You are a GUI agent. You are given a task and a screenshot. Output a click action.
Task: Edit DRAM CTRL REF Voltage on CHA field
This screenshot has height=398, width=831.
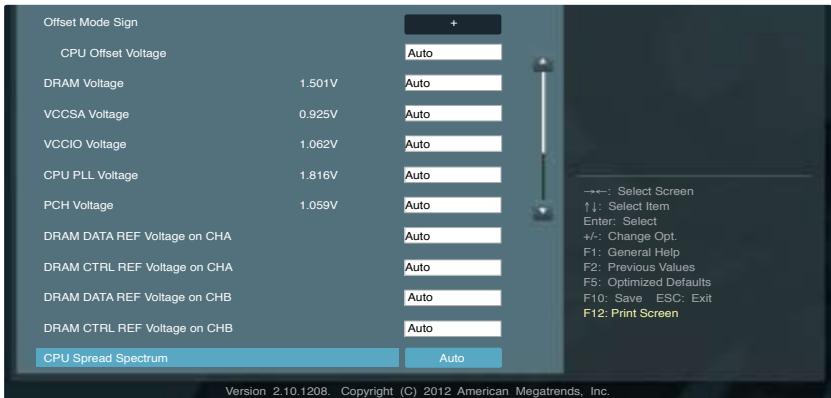click(453, 267)
